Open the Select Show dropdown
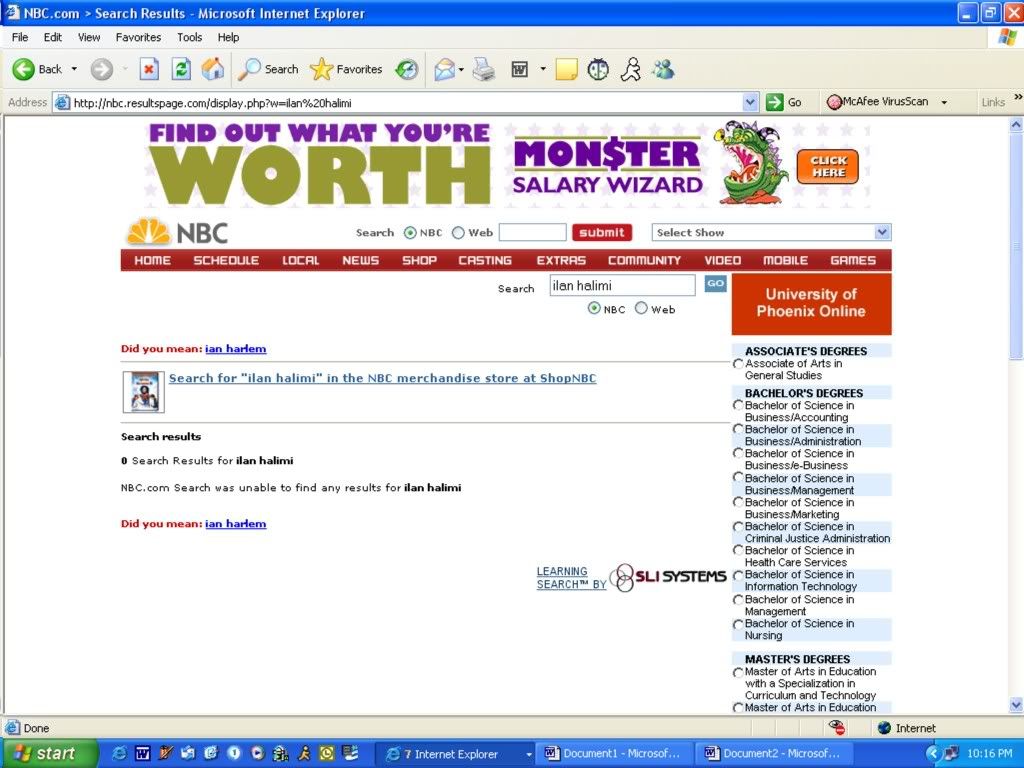The width and height of the screenshot is (1024, 768). click(x=771, y=232)
